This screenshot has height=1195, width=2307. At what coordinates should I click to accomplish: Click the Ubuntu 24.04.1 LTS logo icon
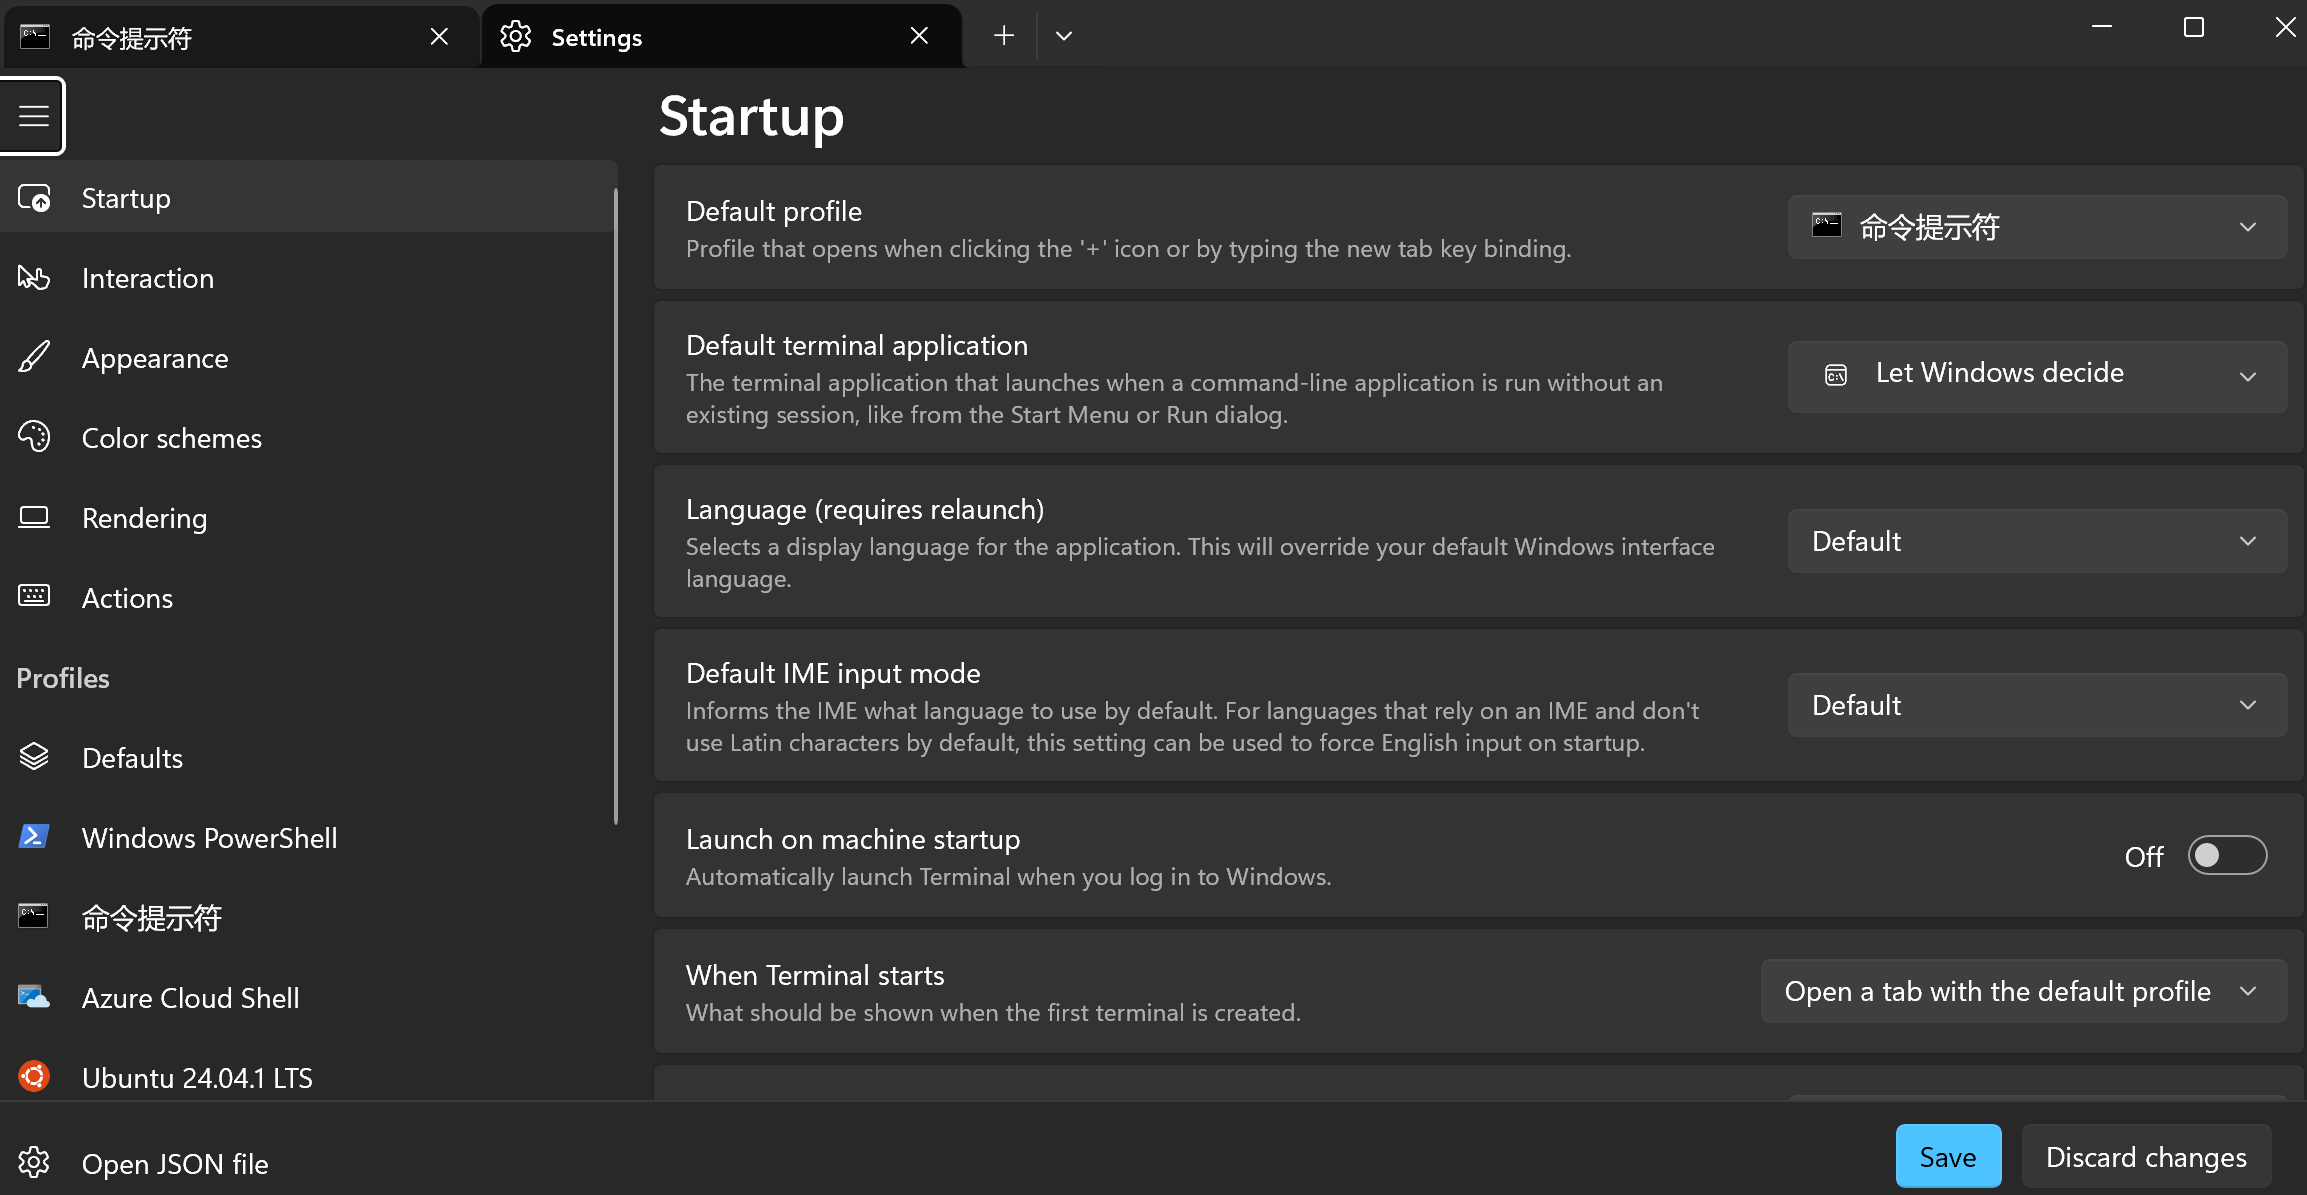34,1077
